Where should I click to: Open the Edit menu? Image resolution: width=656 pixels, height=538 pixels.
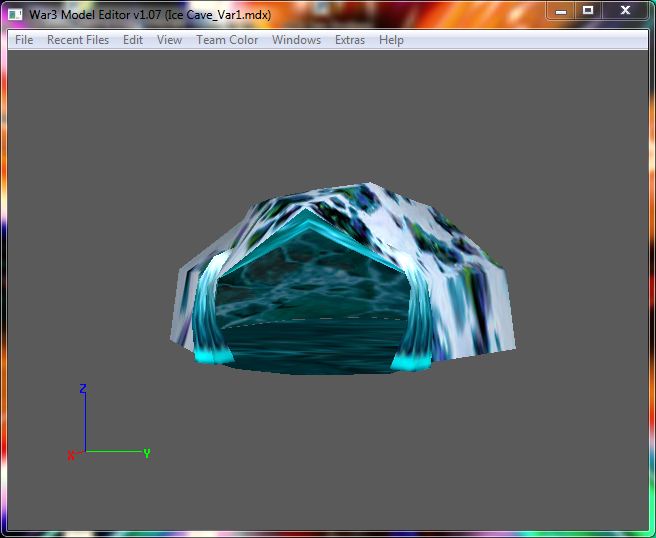tap(133, 40)
